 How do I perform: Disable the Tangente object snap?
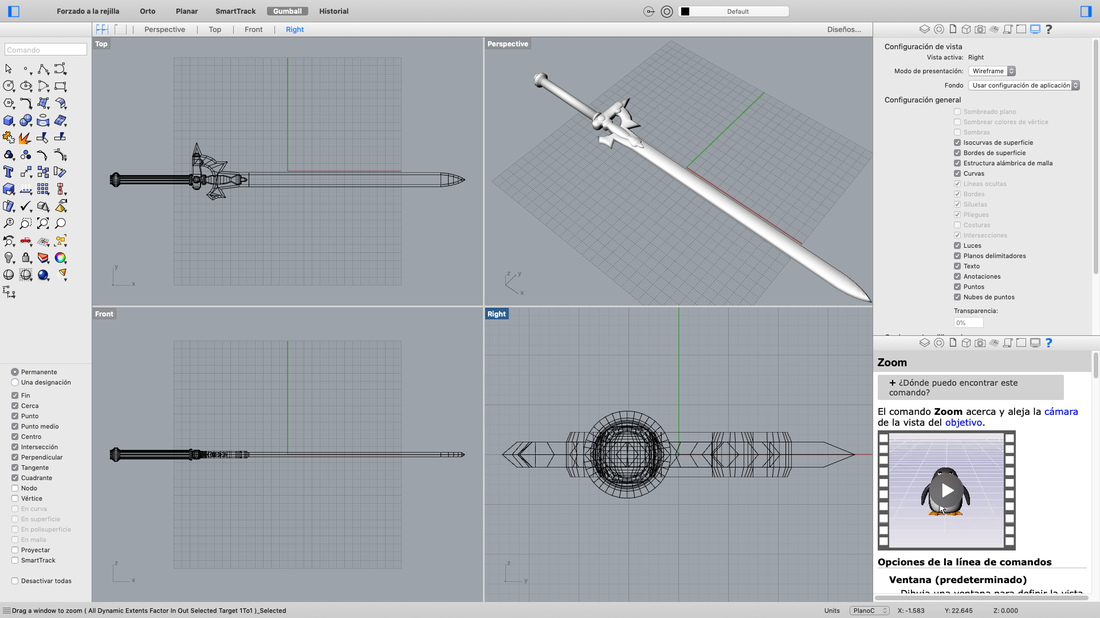pyautogui.click(x=15, y=468)
